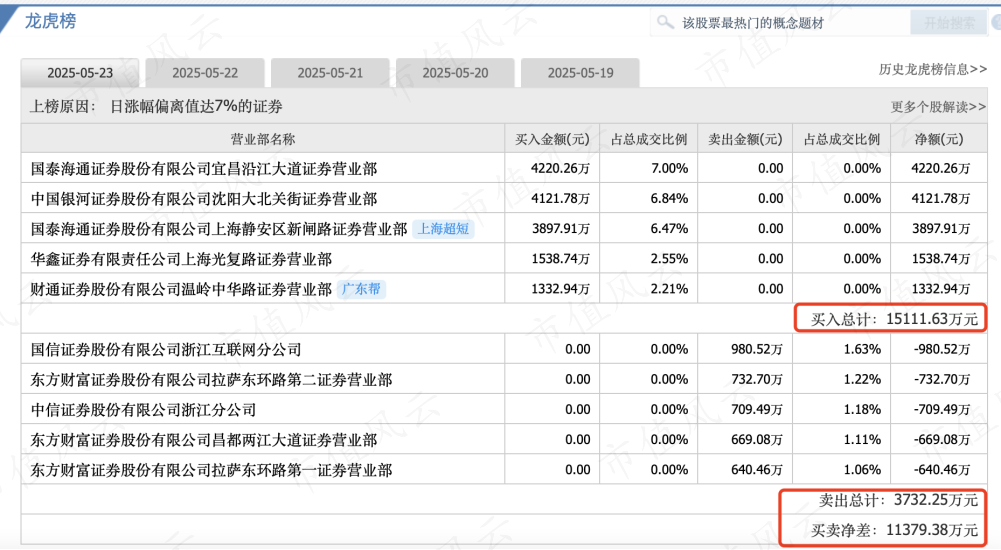Viewport: 1001px width, 550px height.
Task: Select 国信证券浙江互联网分公司 entry
Action: pyautogui.click(x=166, y=350)
